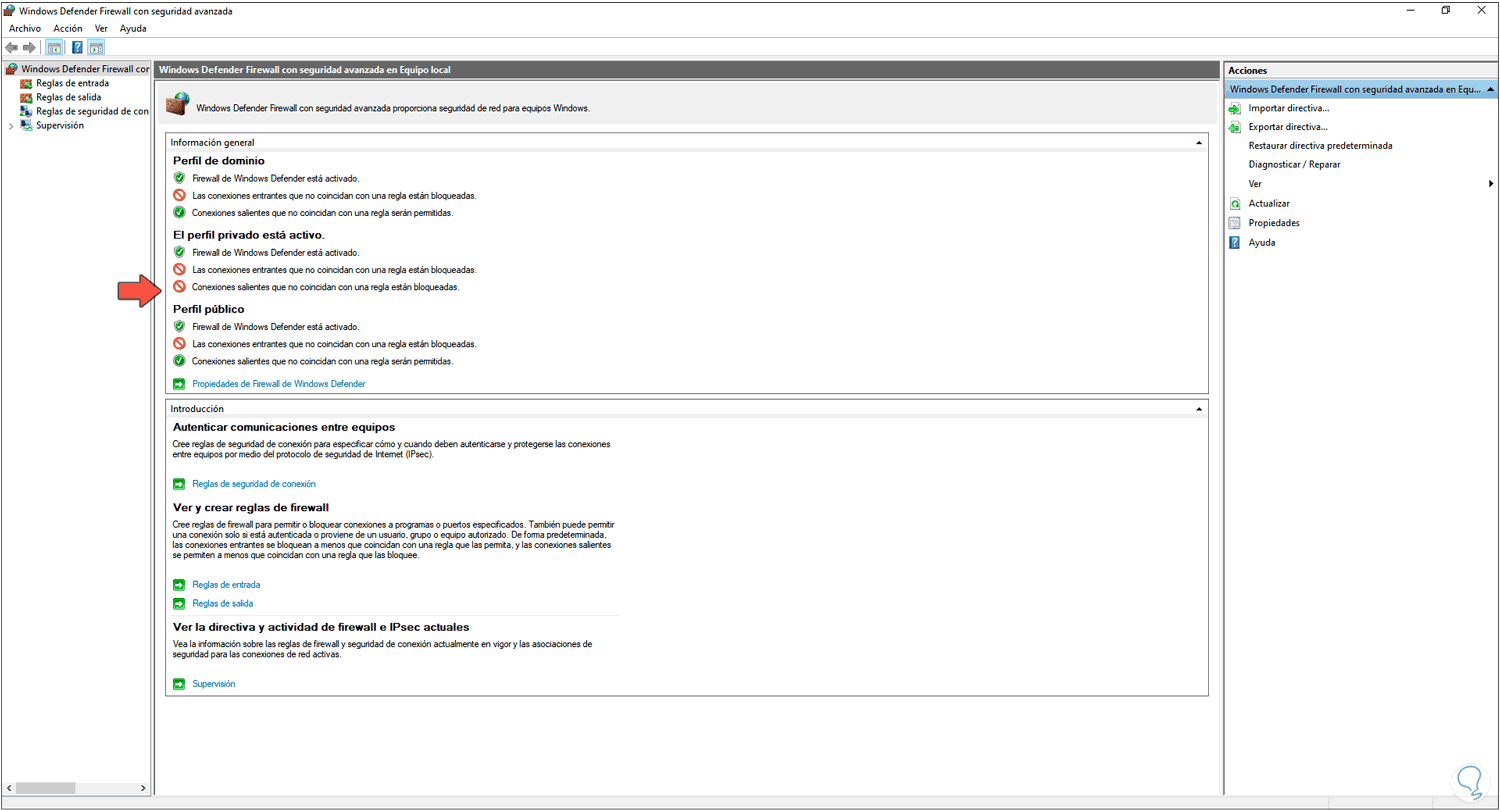The width and height of the screenshot is (1500, 810).
Task: Follow the Reglas de entrada link in Introducción
Action: tap(226, 585)
